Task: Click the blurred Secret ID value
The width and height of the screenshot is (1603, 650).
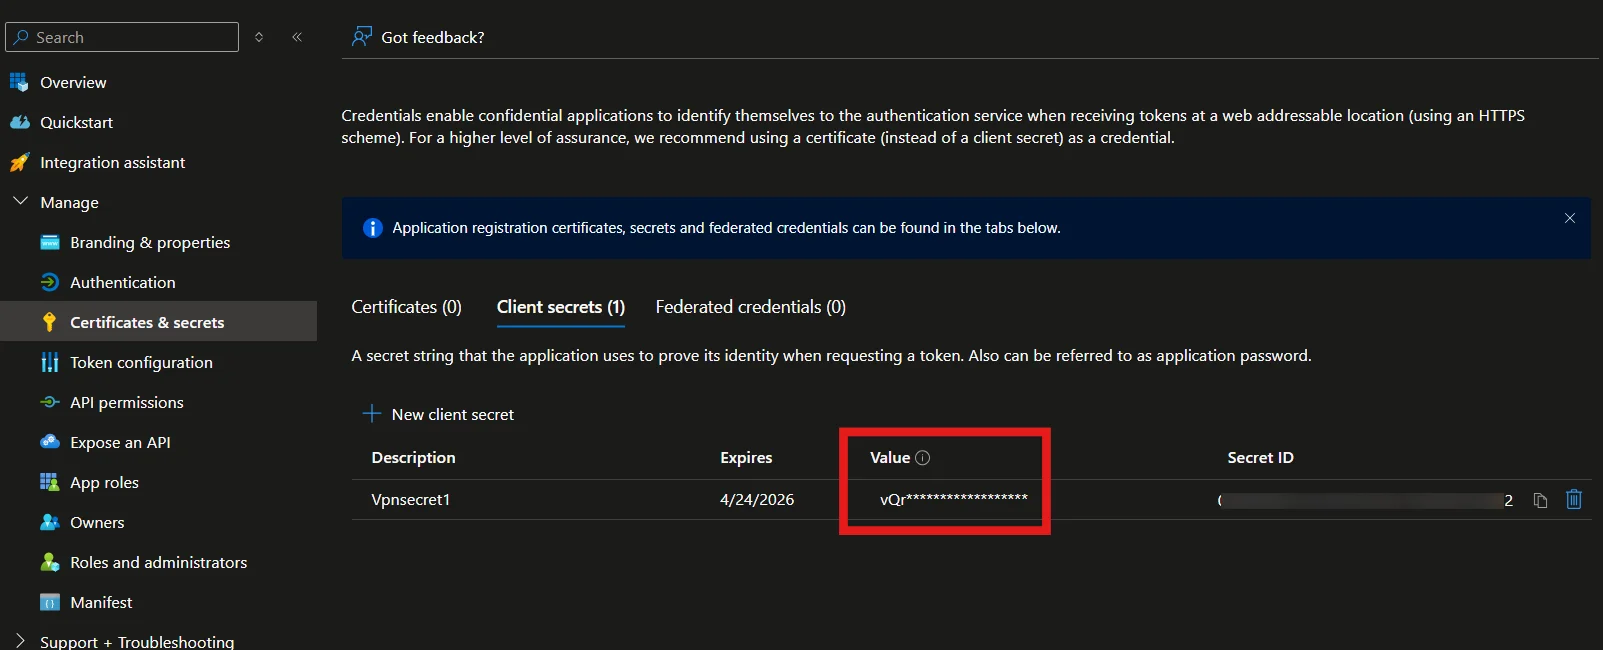Action: tap(1365, 500)
